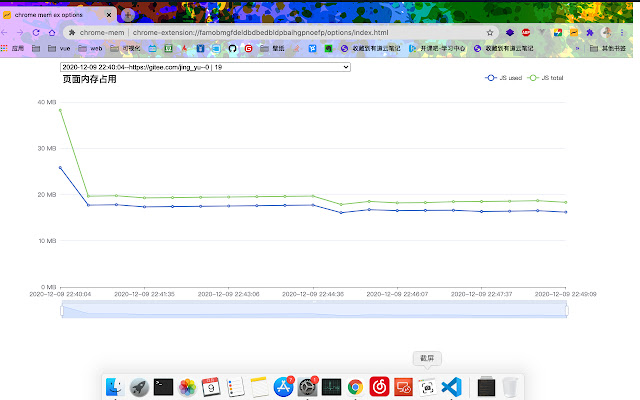Toggle the JS used legend series
Viewport: 640px width, 400px height.
[x=503, y=78]
